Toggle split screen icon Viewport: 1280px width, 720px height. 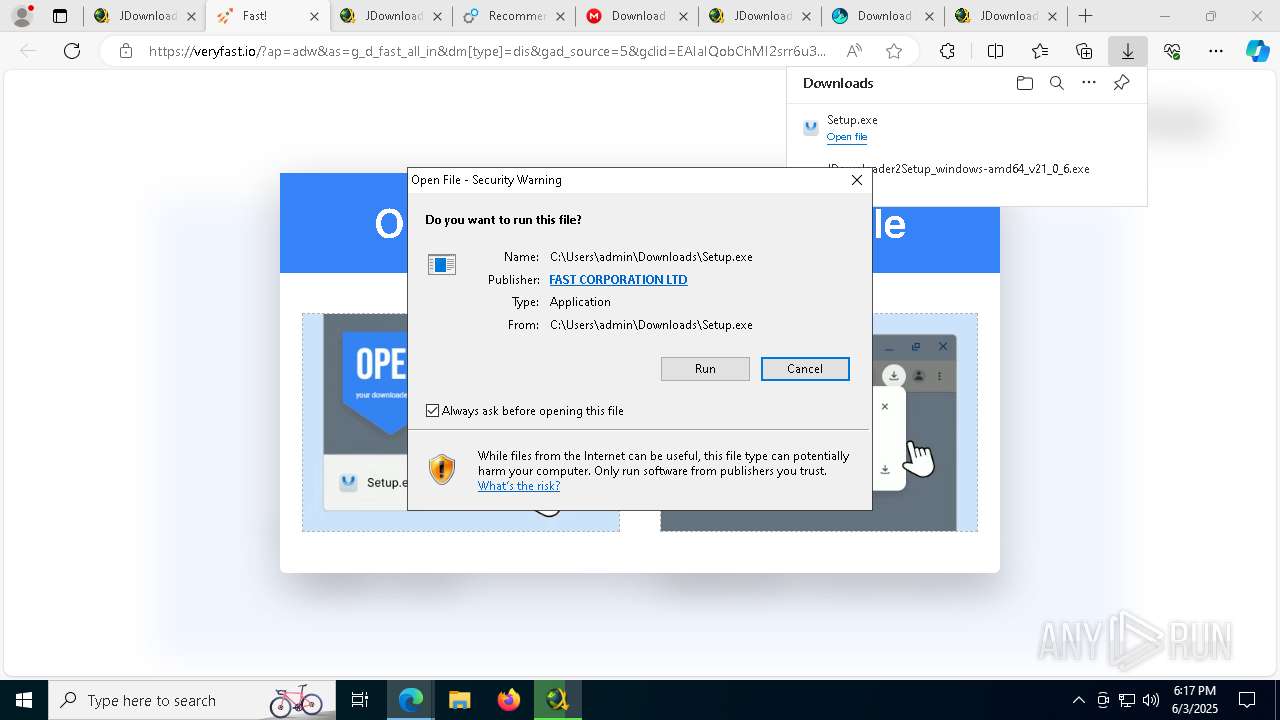click(x=995, y=51)
